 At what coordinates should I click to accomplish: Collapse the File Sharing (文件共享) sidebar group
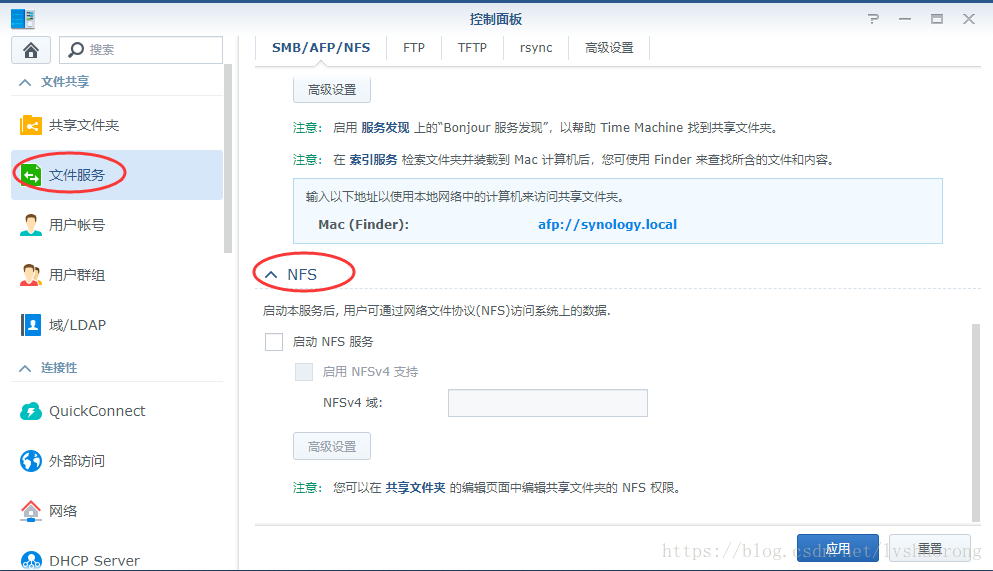click(25, 82)
